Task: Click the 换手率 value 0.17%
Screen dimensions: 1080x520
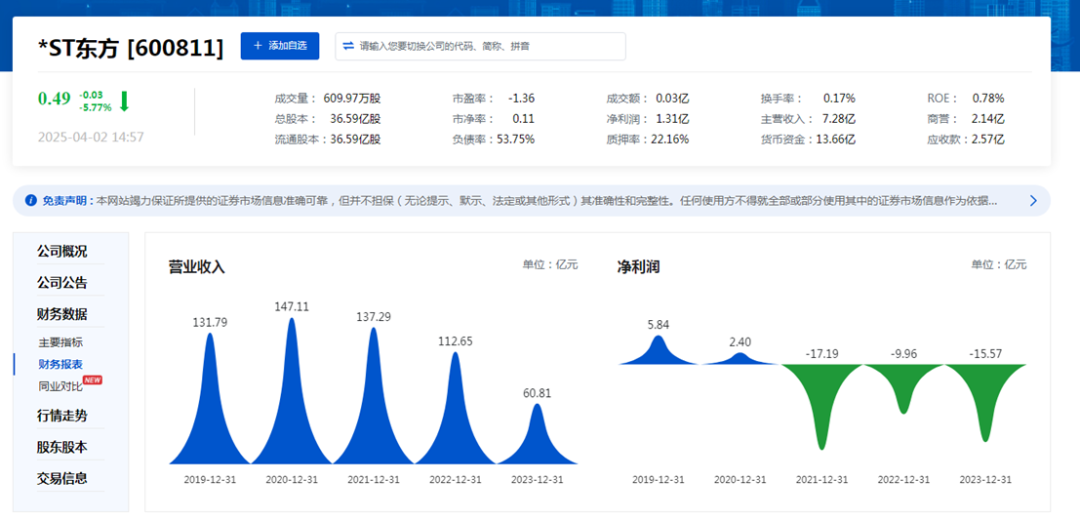Action: pos(839,98)
